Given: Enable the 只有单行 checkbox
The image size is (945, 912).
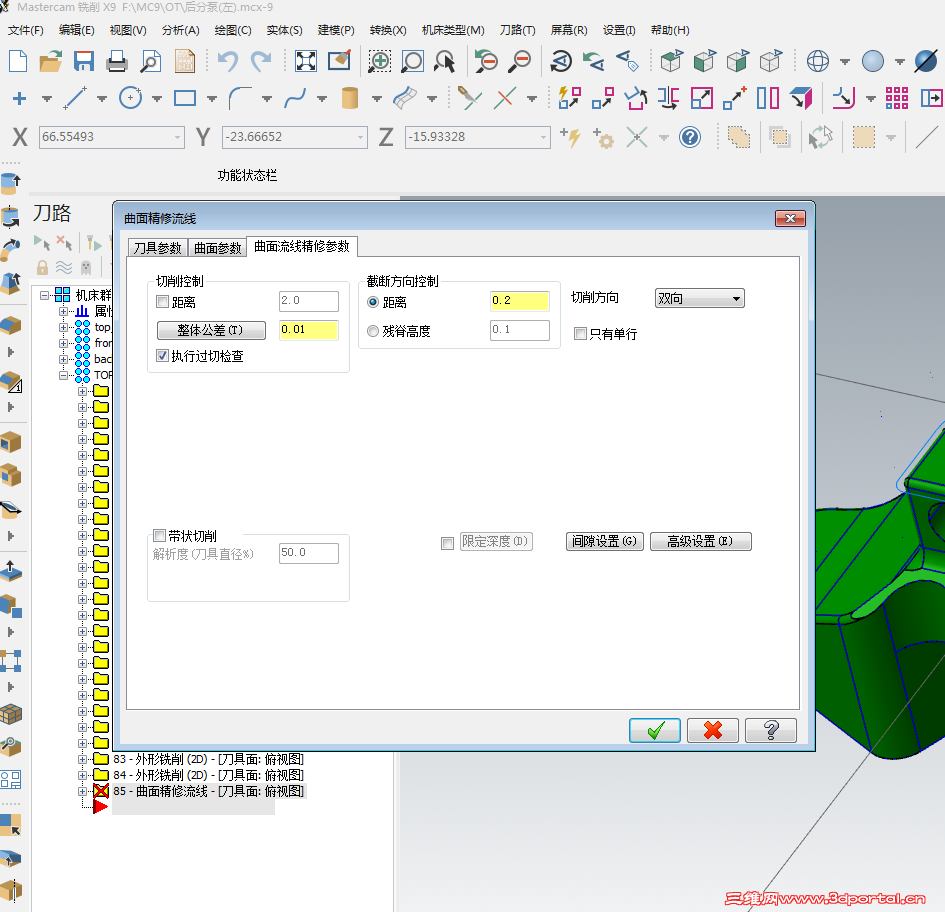Looking at the screenshot, I should coord(580,333).
